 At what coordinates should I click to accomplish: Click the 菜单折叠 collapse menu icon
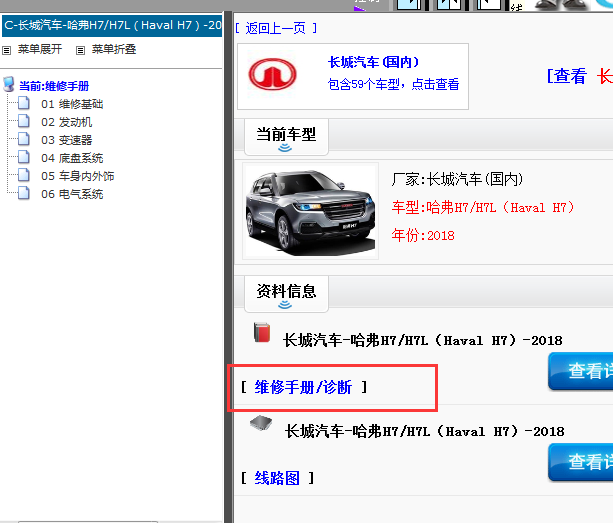pos(80,50)
